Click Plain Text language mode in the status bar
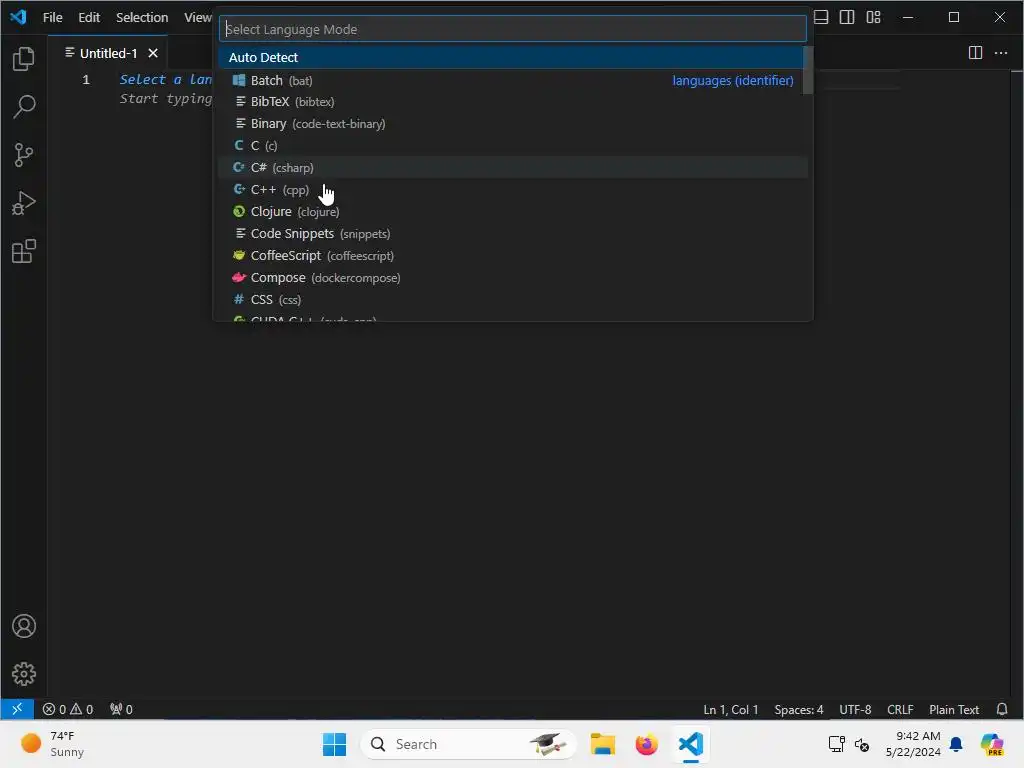Viewport: 1024px width, 768px height. pyautogui.click(x=954, y=709)
